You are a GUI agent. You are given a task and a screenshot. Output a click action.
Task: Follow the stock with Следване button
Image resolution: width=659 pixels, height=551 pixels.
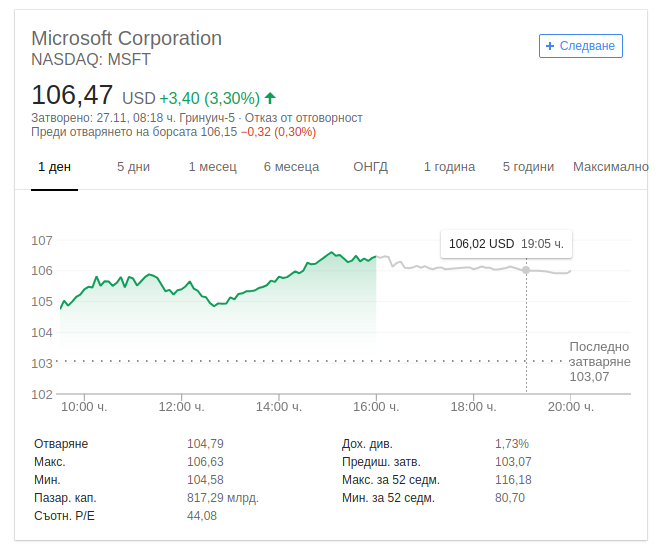(x=581, y=46)
